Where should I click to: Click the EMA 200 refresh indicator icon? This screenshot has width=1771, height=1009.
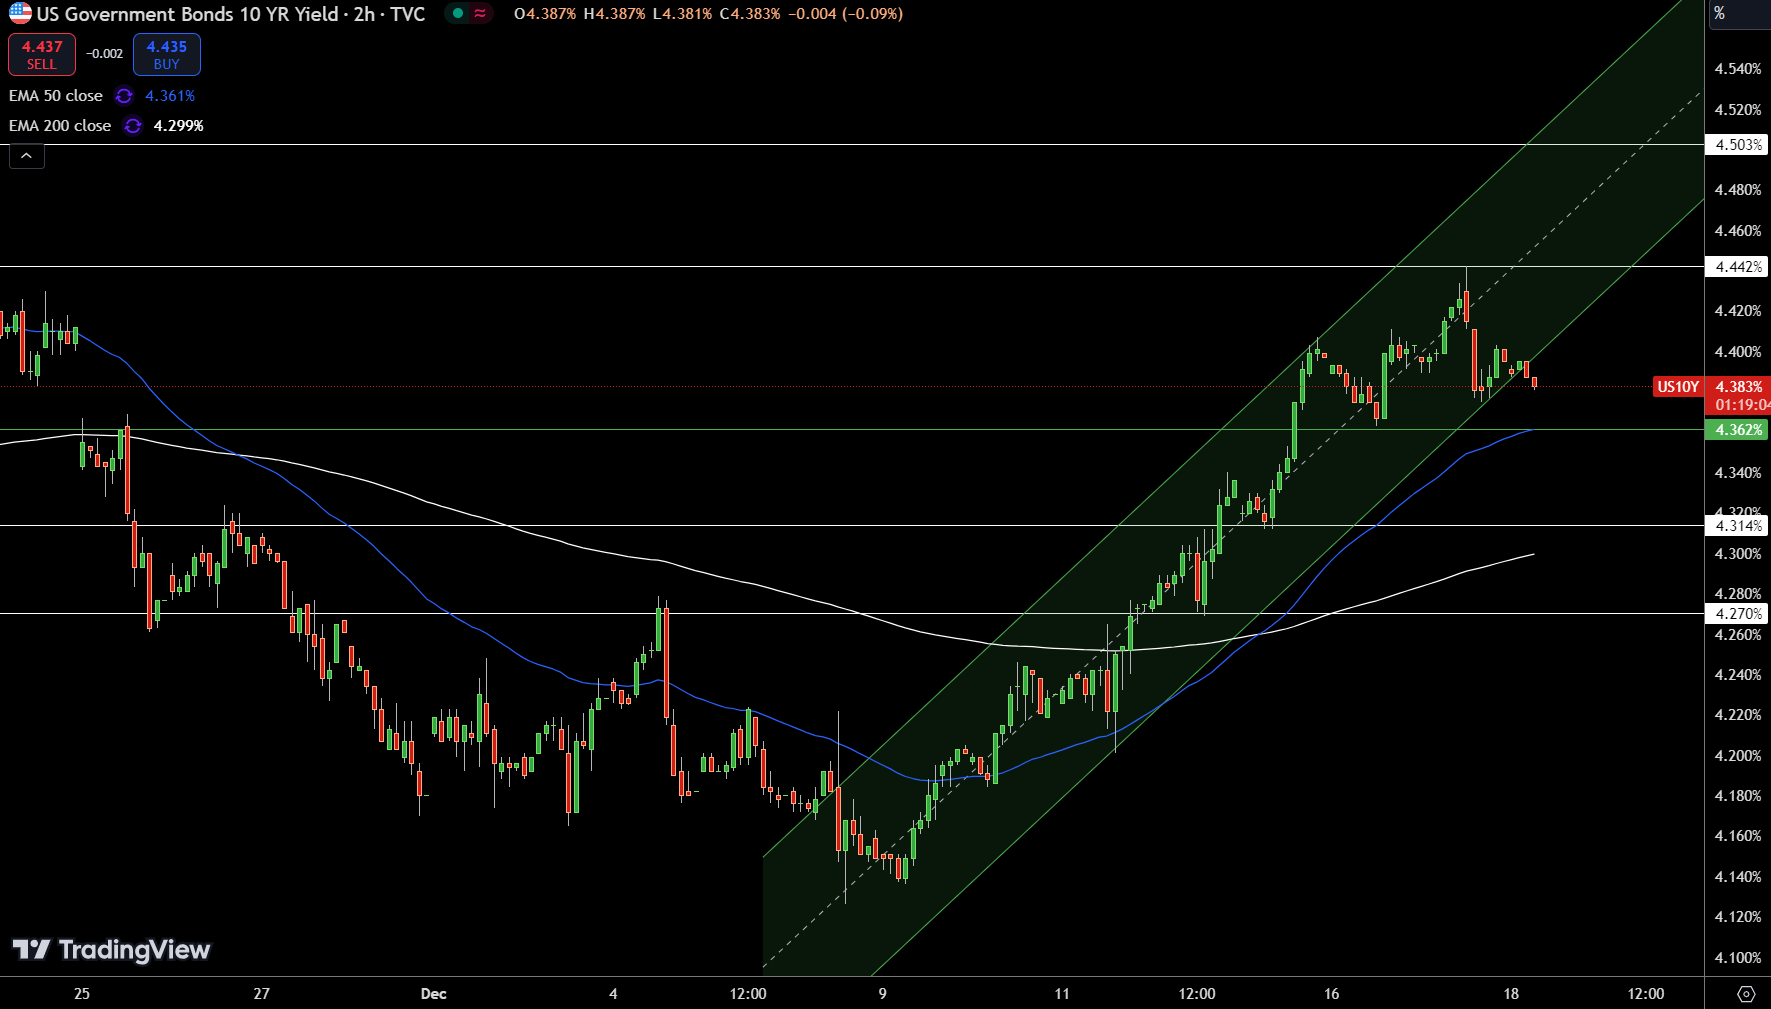coord(133,126)
